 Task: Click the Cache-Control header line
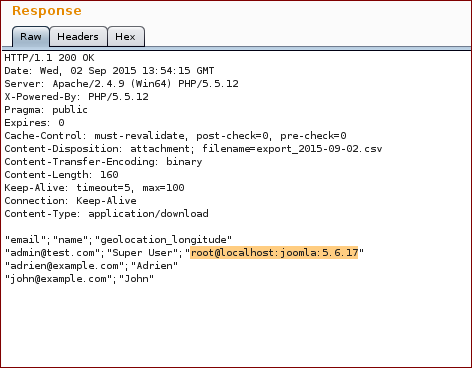pos(175,136)
